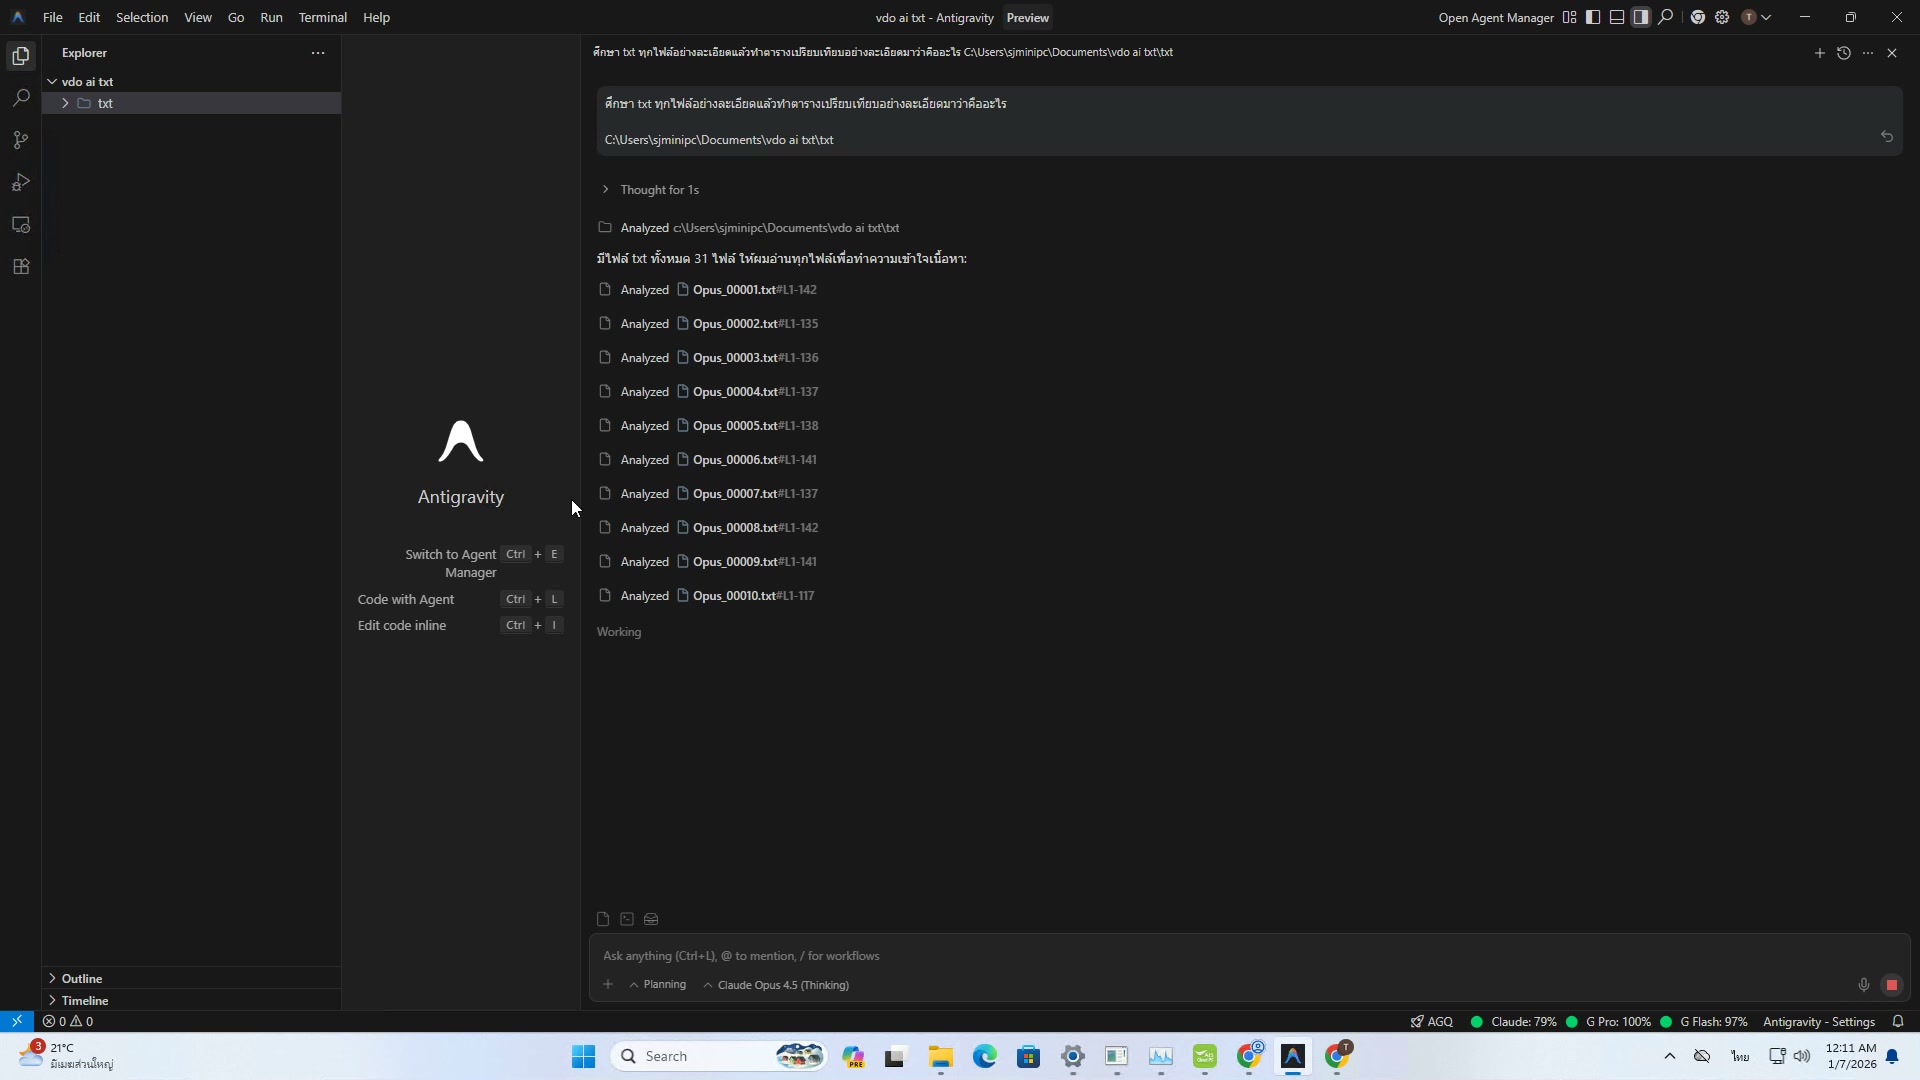The image size is (1920, 1080).
Task: Open the Run and Debug view
Action: click(21, 182)
